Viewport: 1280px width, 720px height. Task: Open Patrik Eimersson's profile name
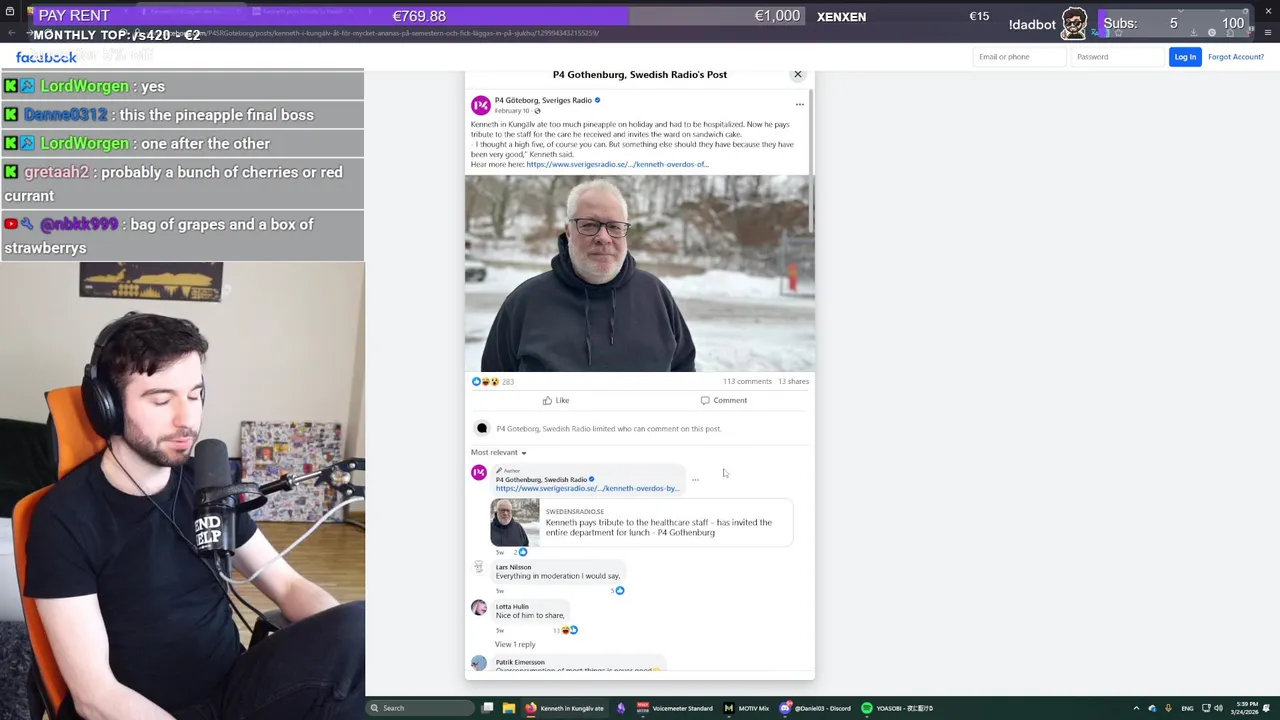[x=520, y=662]
